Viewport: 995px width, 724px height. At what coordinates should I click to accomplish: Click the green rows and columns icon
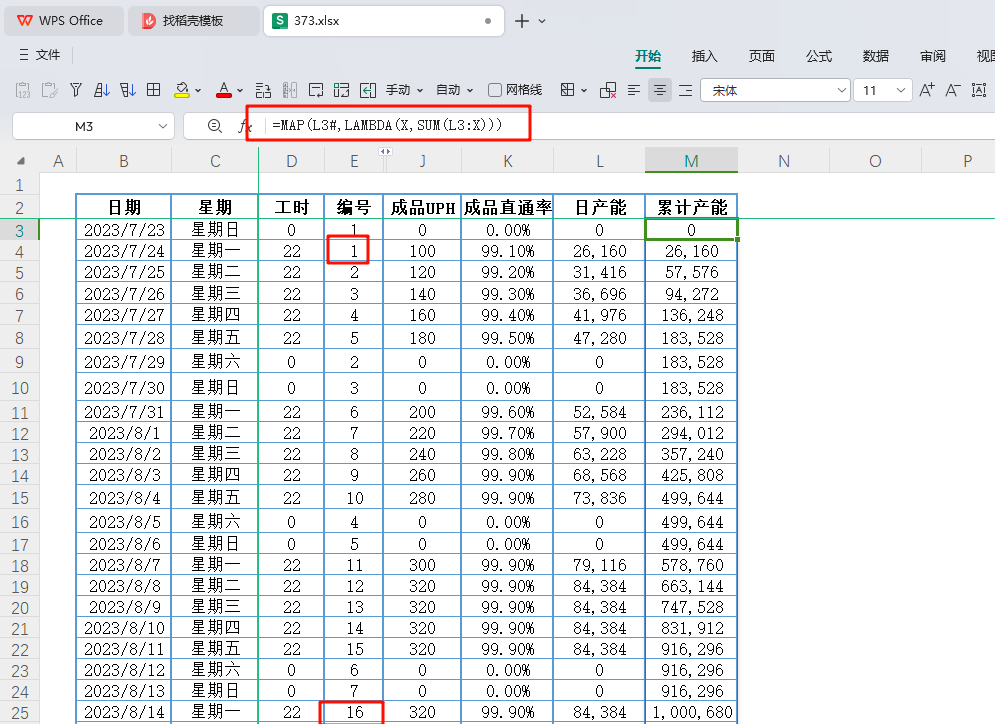click(x=341, y=90)
